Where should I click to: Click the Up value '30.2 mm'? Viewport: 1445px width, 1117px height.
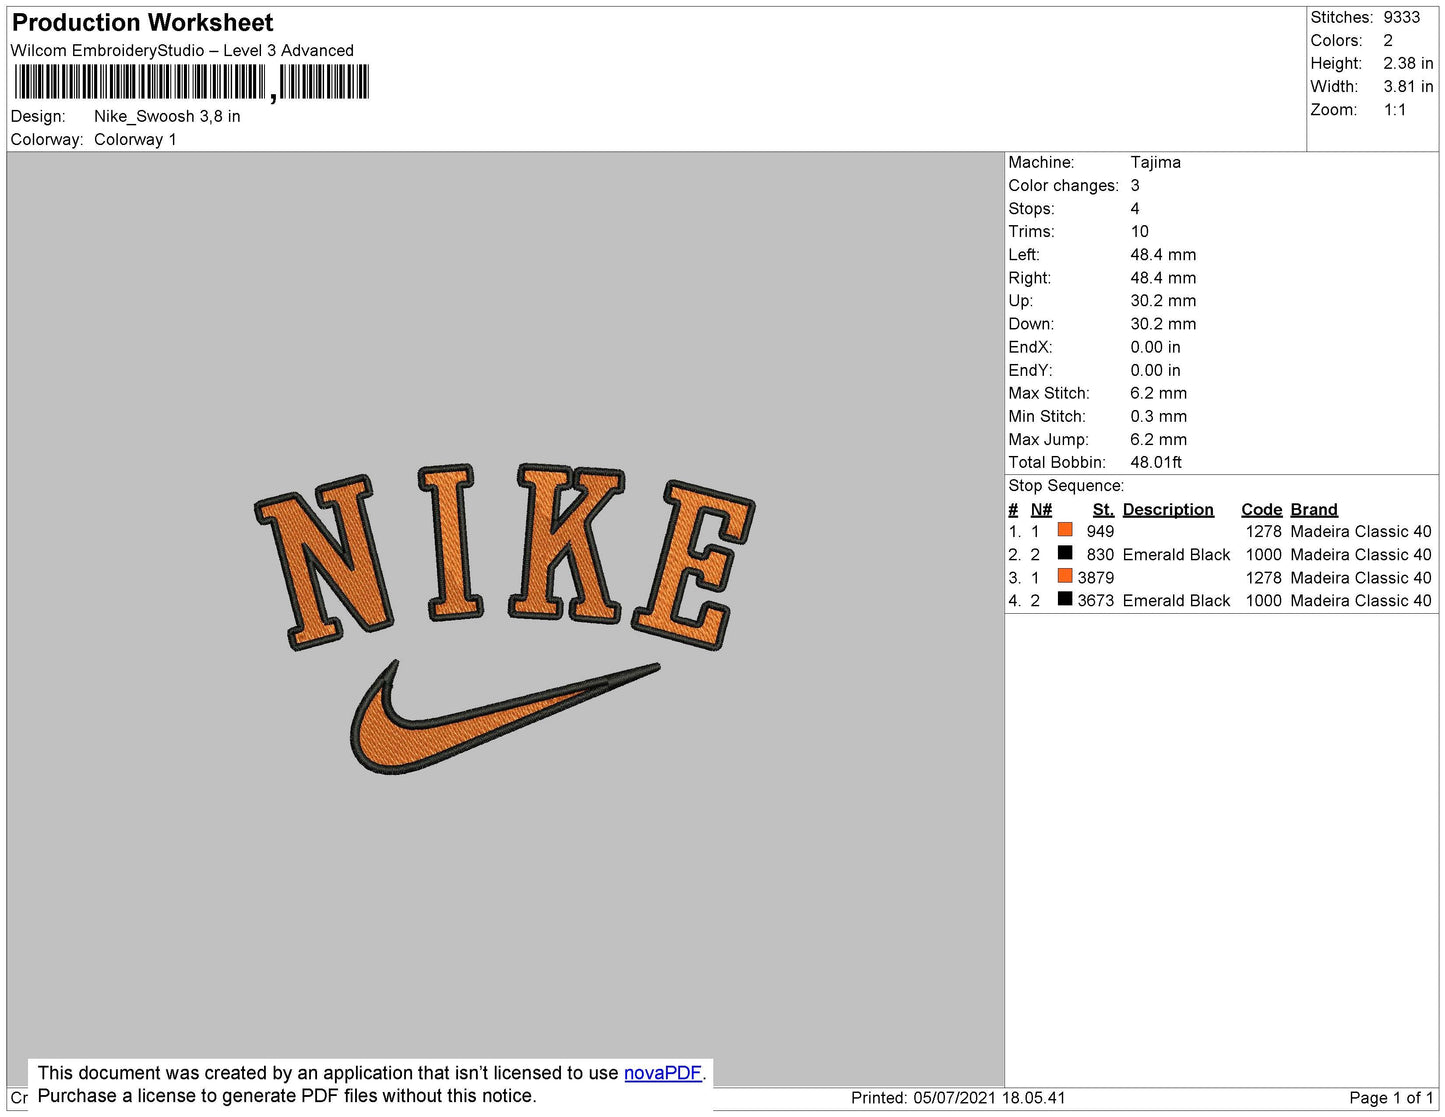(x=1163, y=300)
